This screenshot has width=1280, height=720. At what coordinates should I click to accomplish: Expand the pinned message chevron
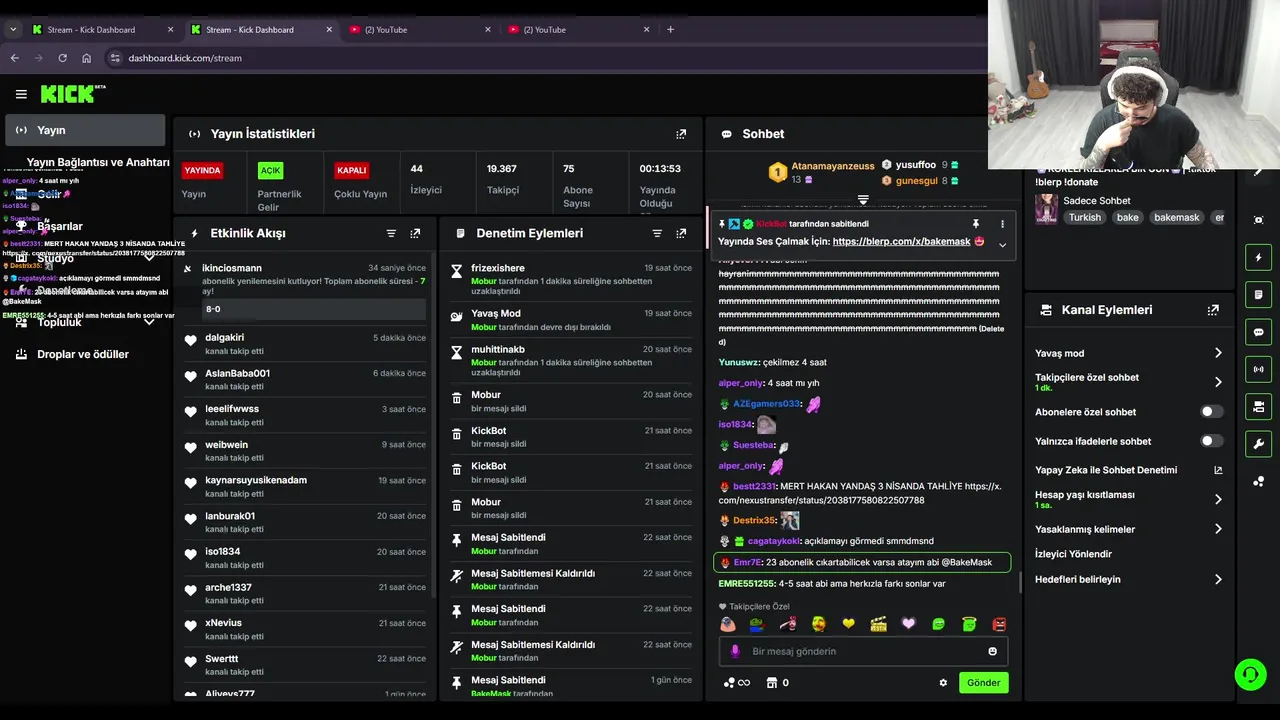[1002, 244]
